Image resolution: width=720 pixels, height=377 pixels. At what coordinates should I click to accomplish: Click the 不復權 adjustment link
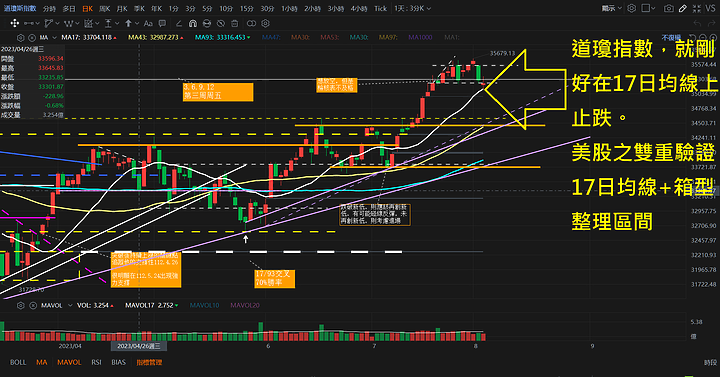coord(671,38)
